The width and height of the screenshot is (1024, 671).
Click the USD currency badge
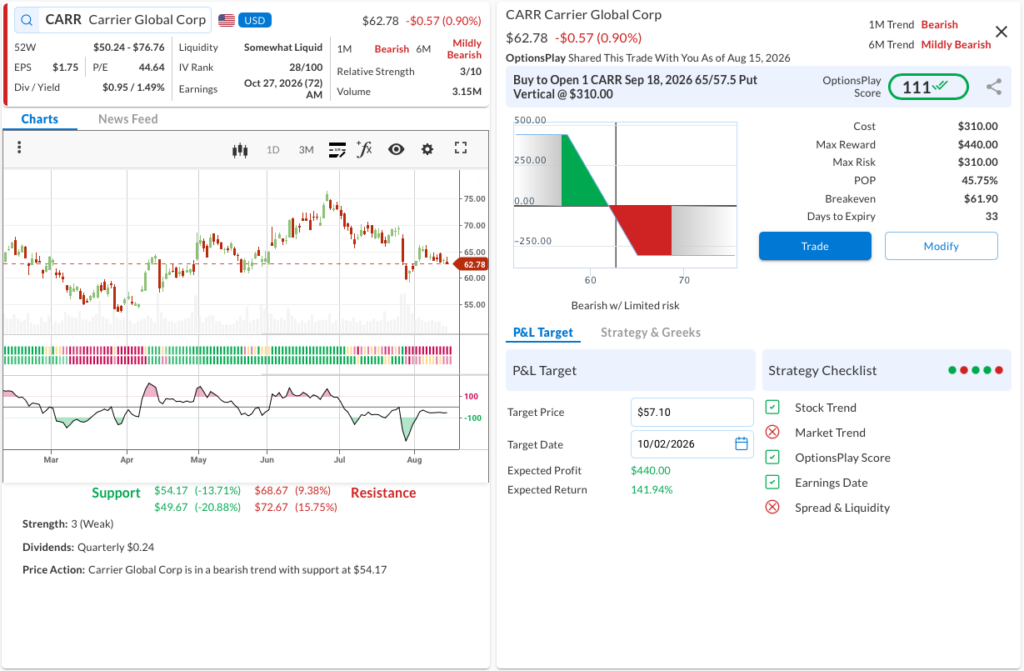point(255,20)
